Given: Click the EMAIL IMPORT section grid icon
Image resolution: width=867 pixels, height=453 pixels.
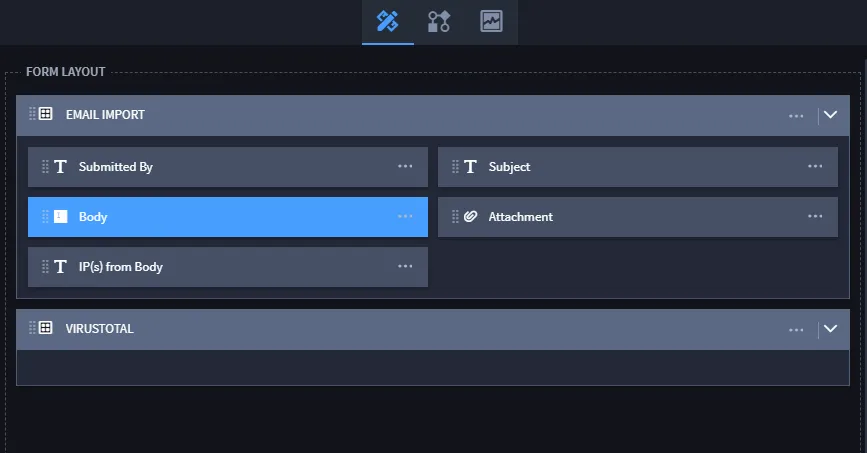Looking at the screenshot, I should pos(46,114).
